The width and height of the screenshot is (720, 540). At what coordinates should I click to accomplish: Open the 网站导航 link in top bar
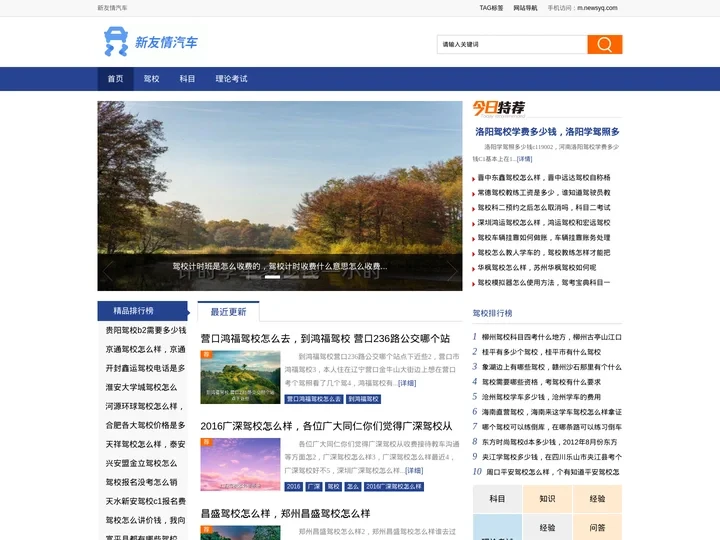[525, 8]
